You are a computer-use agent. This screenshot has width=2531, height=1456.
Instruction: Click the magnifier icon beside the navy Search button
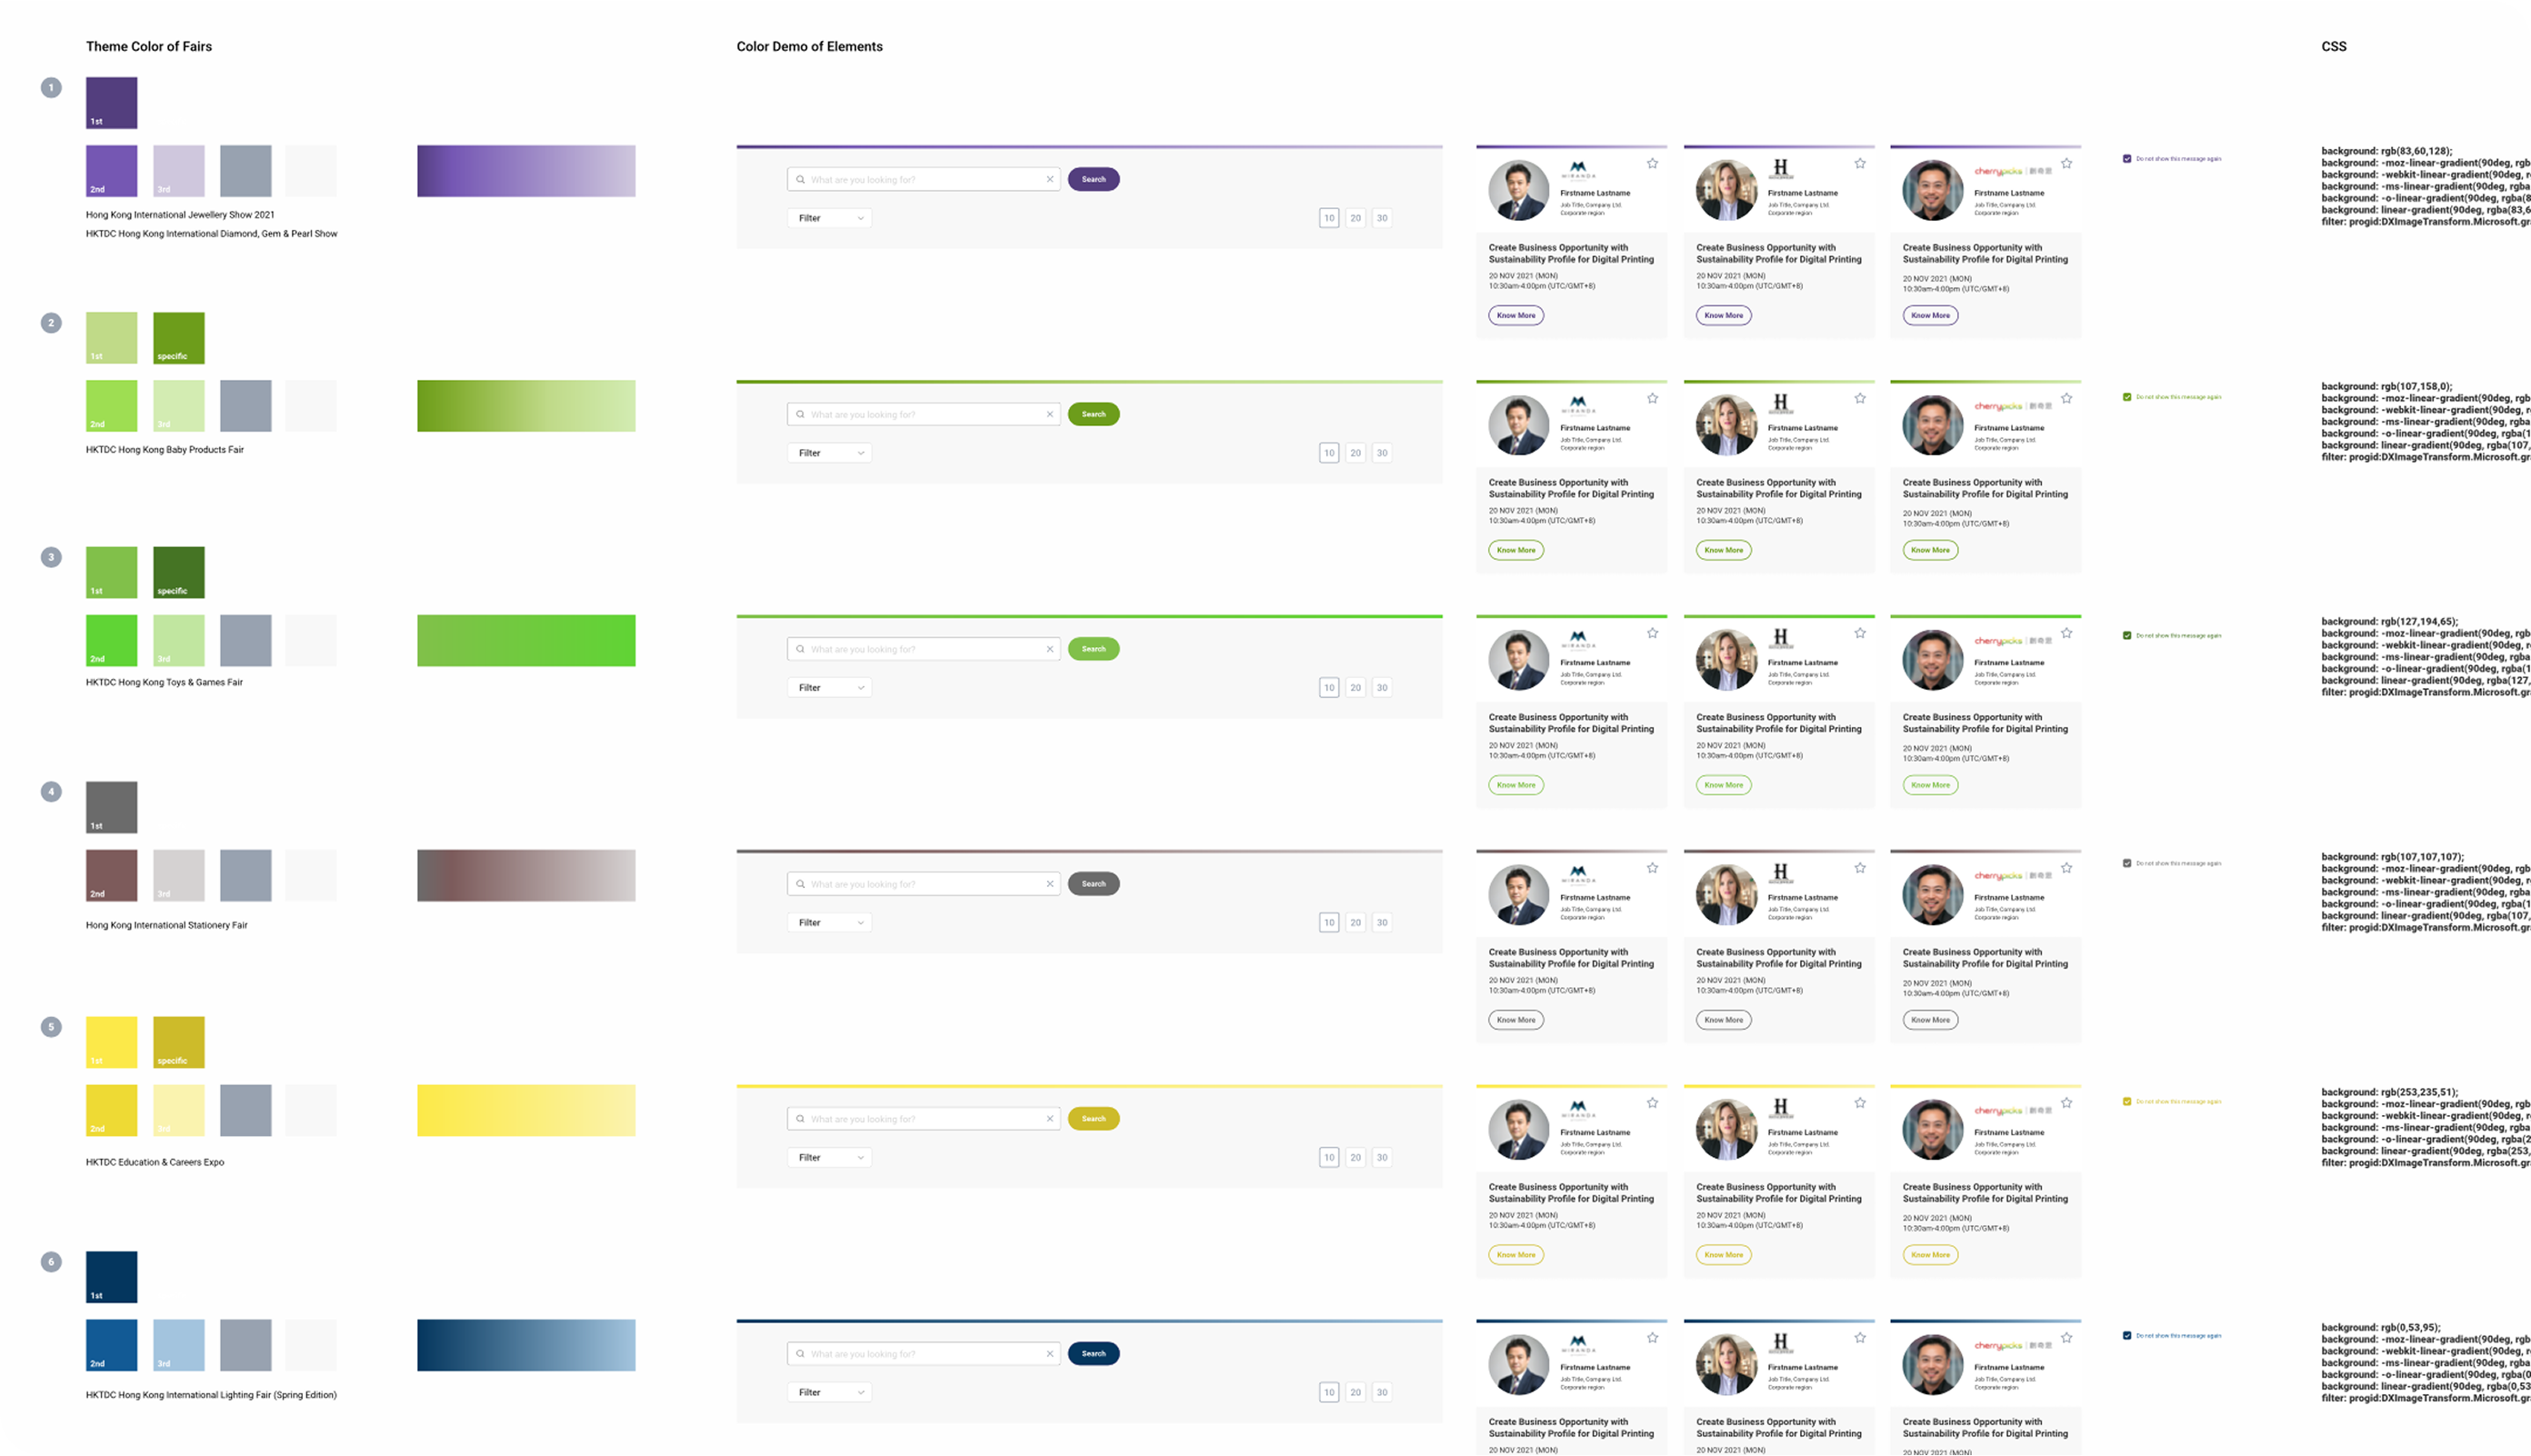(800, 1354)
